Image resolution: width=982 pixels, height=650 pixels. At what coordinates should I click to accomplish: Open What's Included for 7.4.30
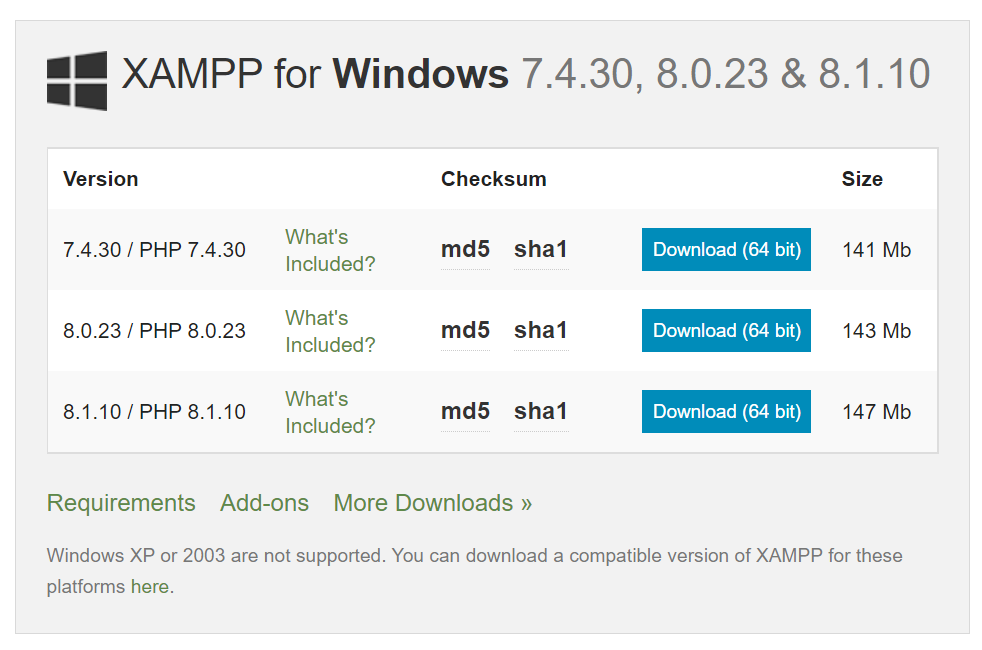[x=330, y=250]
